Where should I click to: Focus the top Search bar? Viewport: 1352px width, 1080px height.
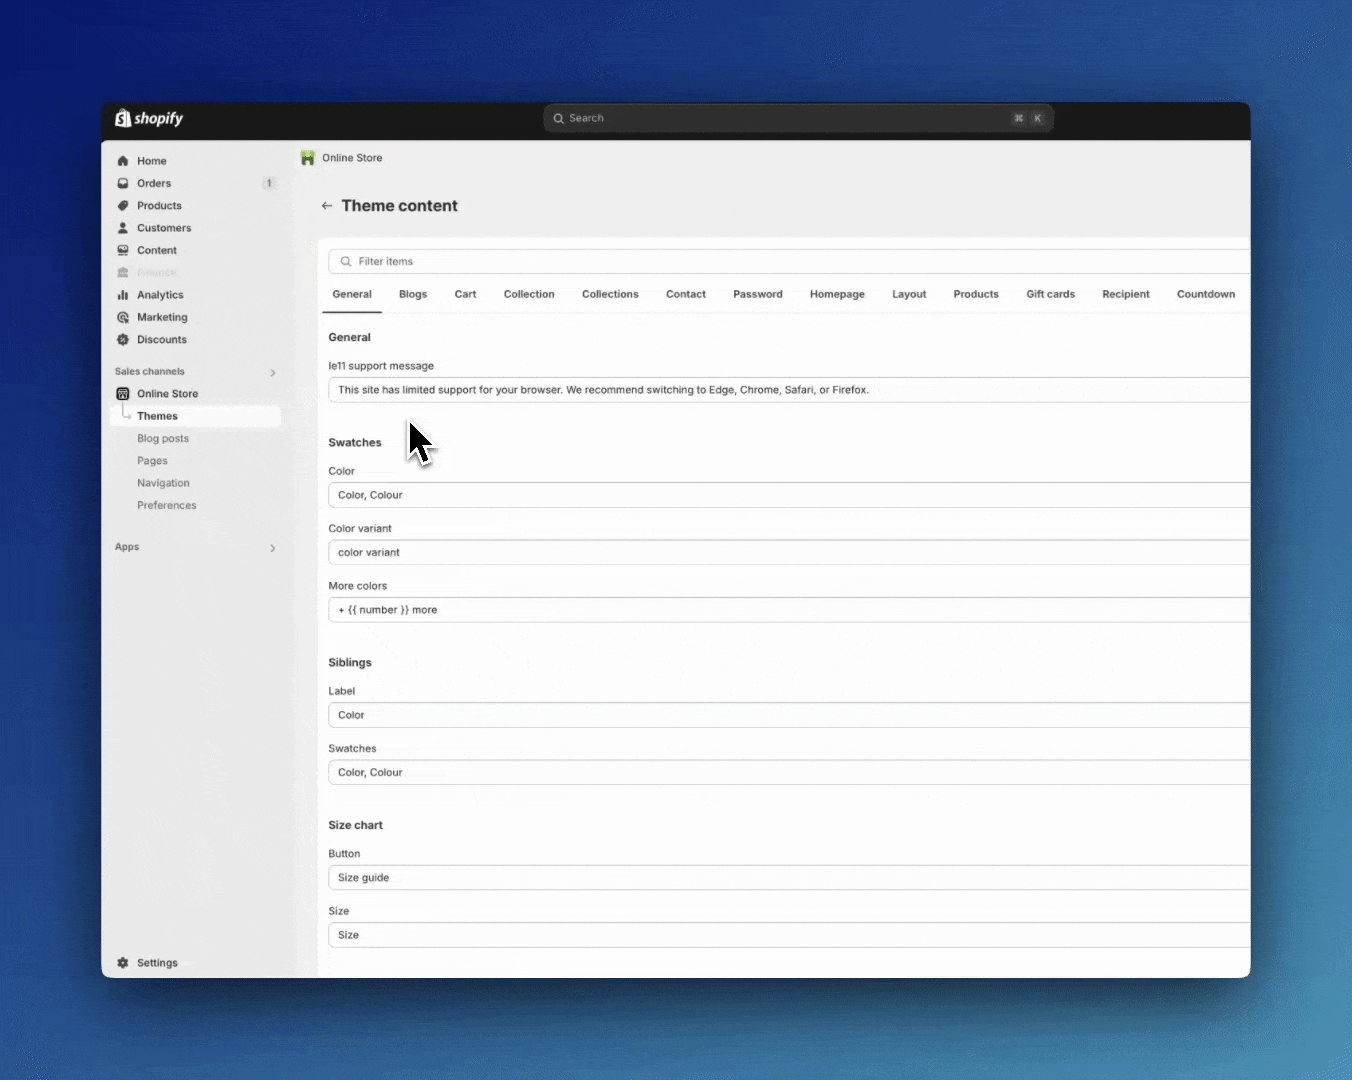797,118
